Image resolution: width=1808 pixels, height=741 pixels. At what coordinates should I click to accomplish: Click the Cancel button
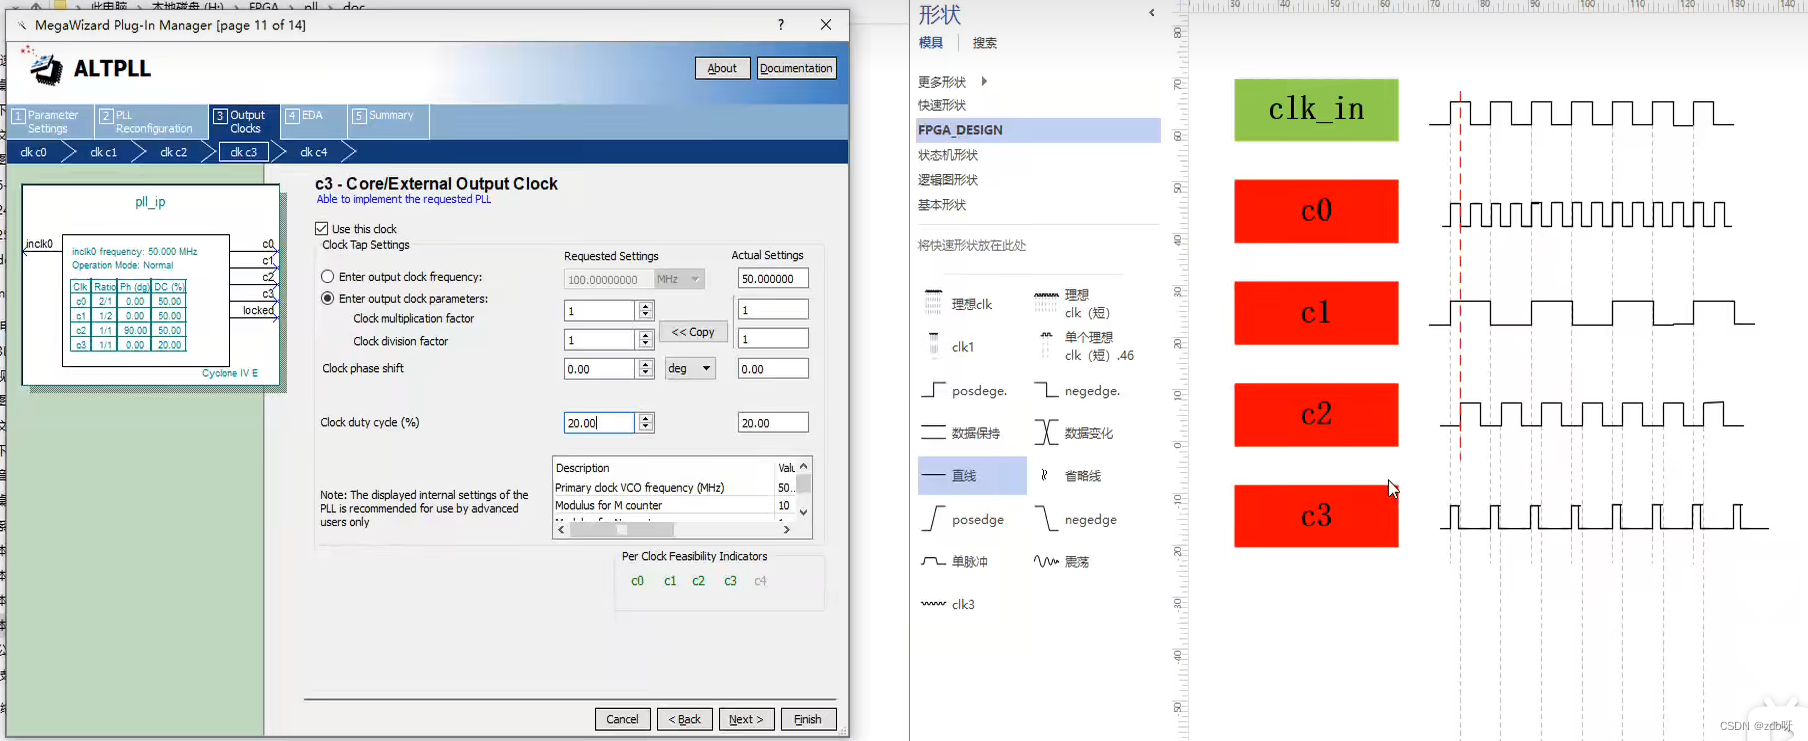point(622,719)
